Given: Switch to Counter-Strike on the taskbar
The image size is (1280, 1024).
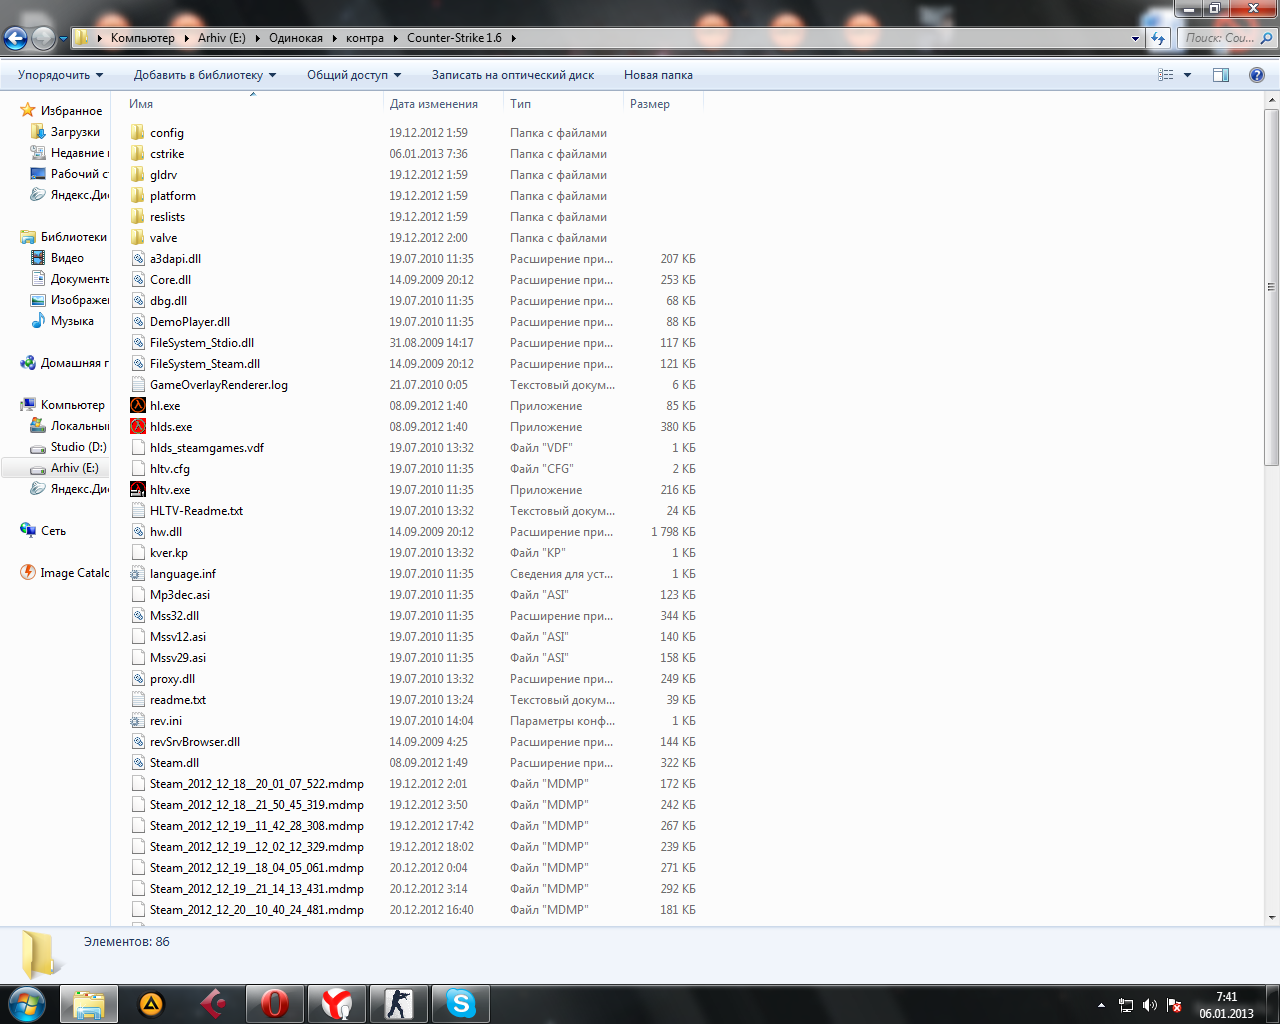Looking at the screenshot, I should point(399,1004).
